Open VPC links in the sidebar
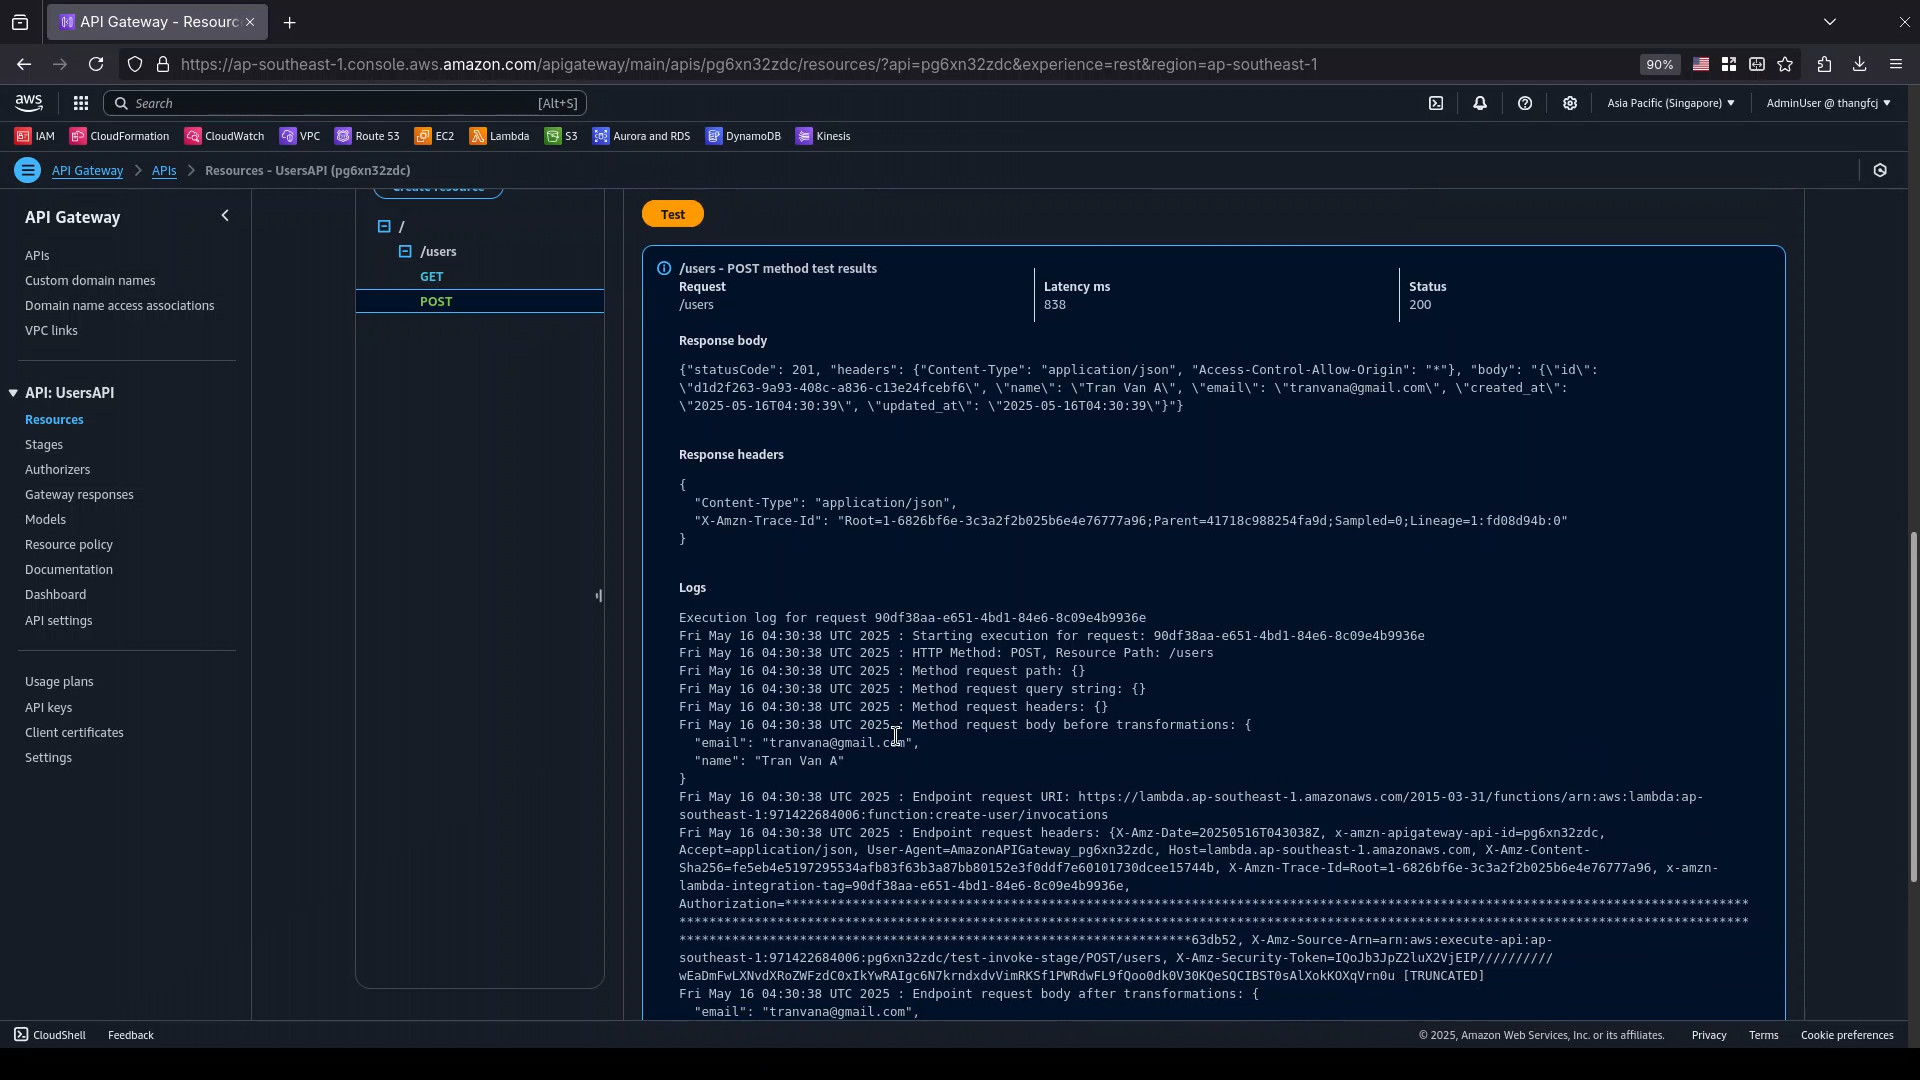Viewport: 1920px width, 1080px height. tap(51, 331)
